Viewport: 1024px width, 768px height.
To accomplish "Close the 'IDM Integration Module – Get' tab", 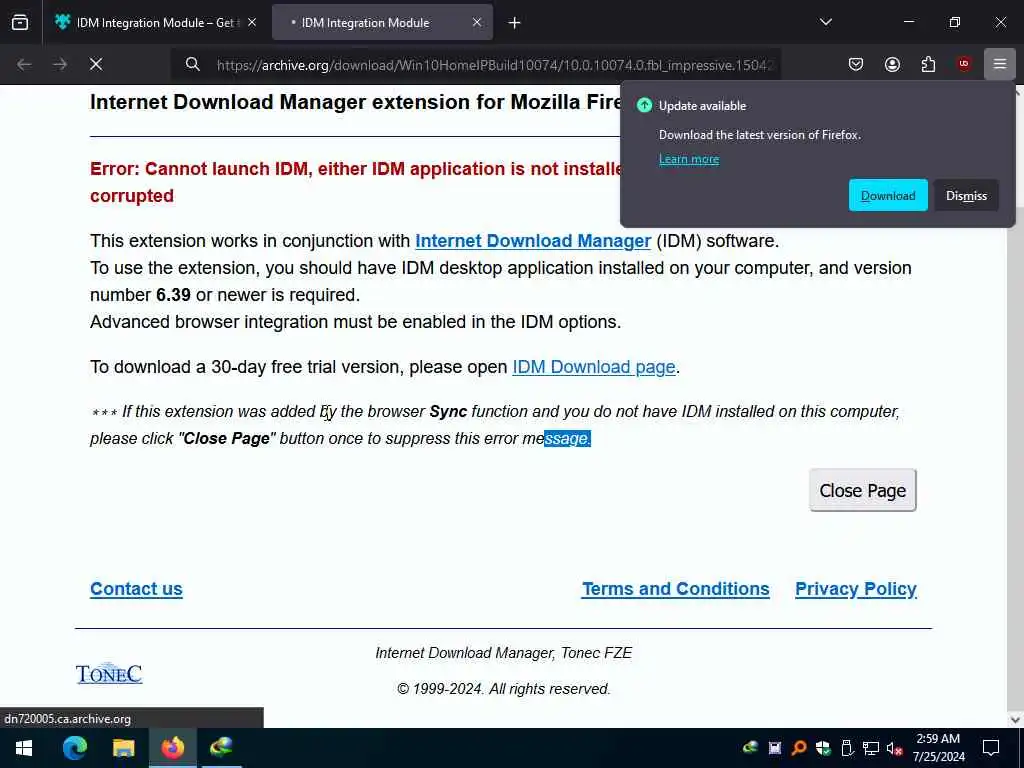I will pos(252,22).
